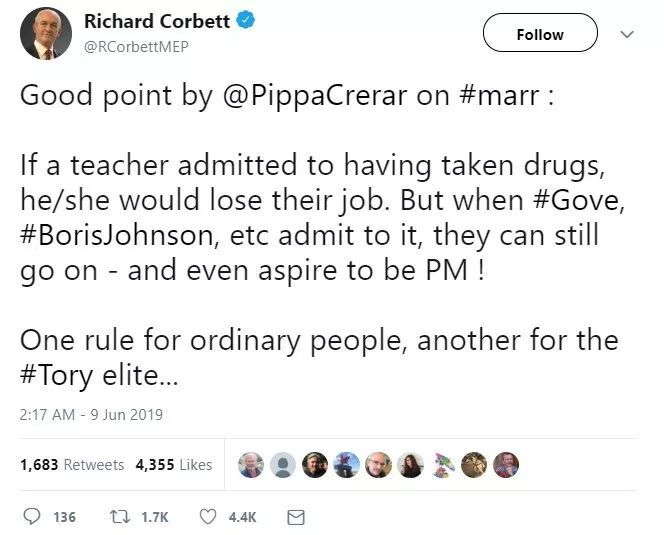
Task: Click the last liker avatar in row
Action: [x=506, y=465]
